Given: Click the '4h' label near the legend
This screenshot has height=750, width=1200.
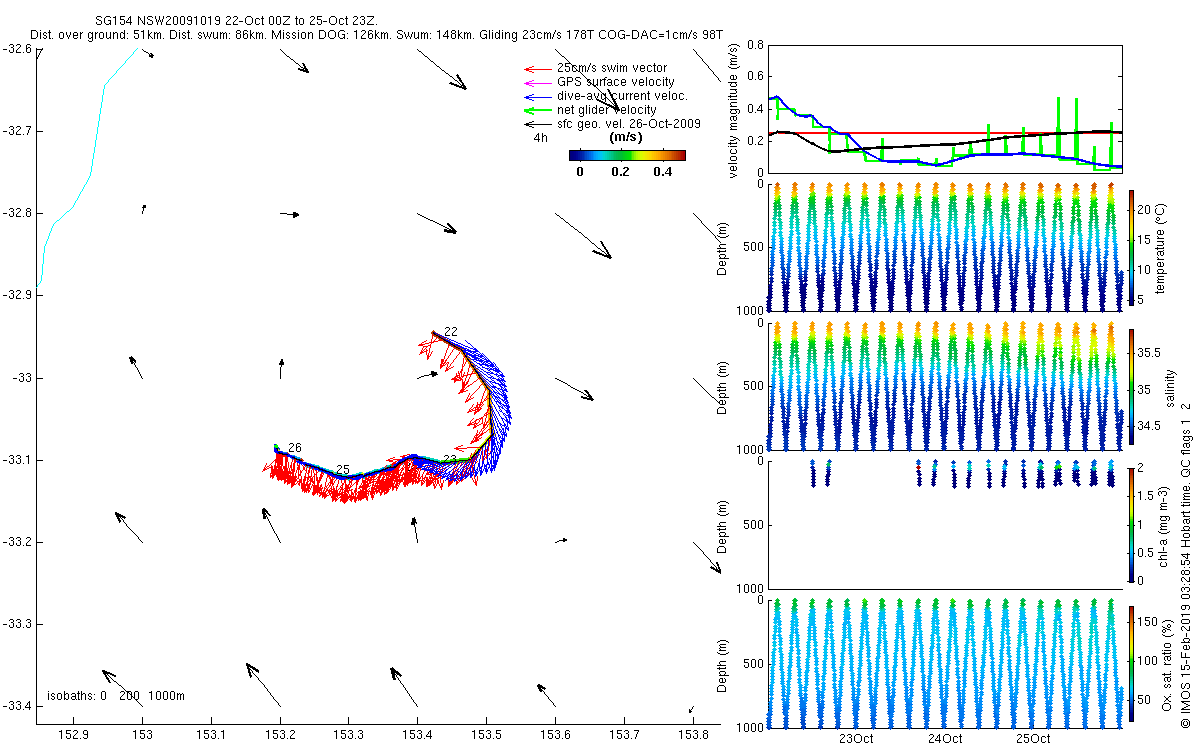Looking at the screenshot, I should 541,138.
